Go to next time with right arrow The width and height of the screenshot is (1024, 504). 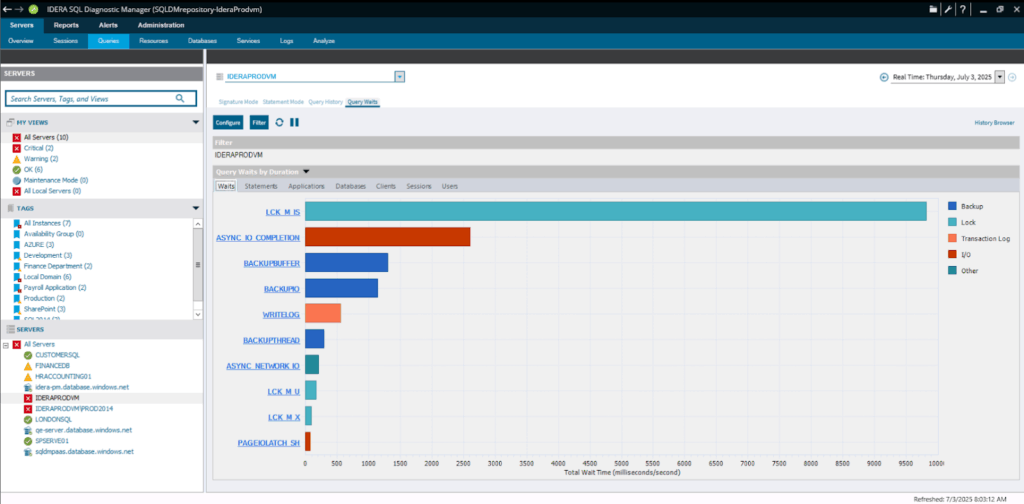coord(1012,77)
